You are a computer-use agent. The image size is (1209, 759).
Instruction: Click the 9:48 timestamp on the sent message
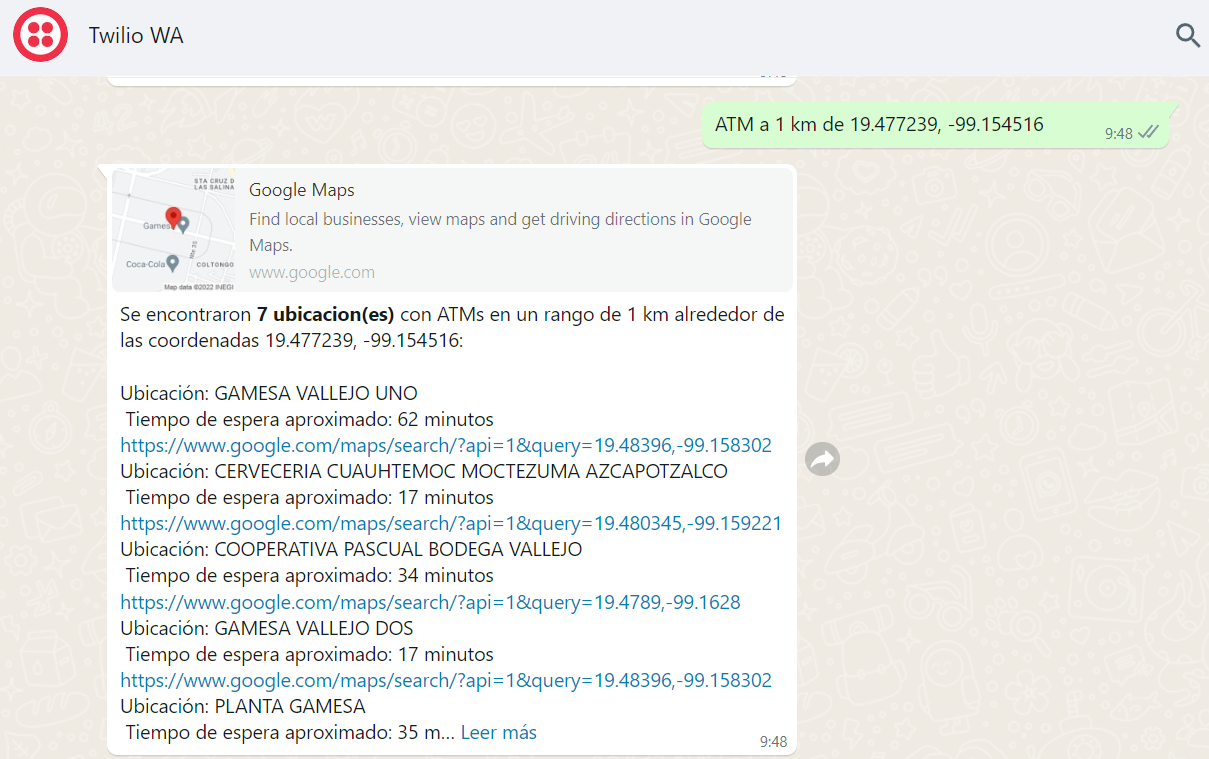click(x=1117, y=131)
